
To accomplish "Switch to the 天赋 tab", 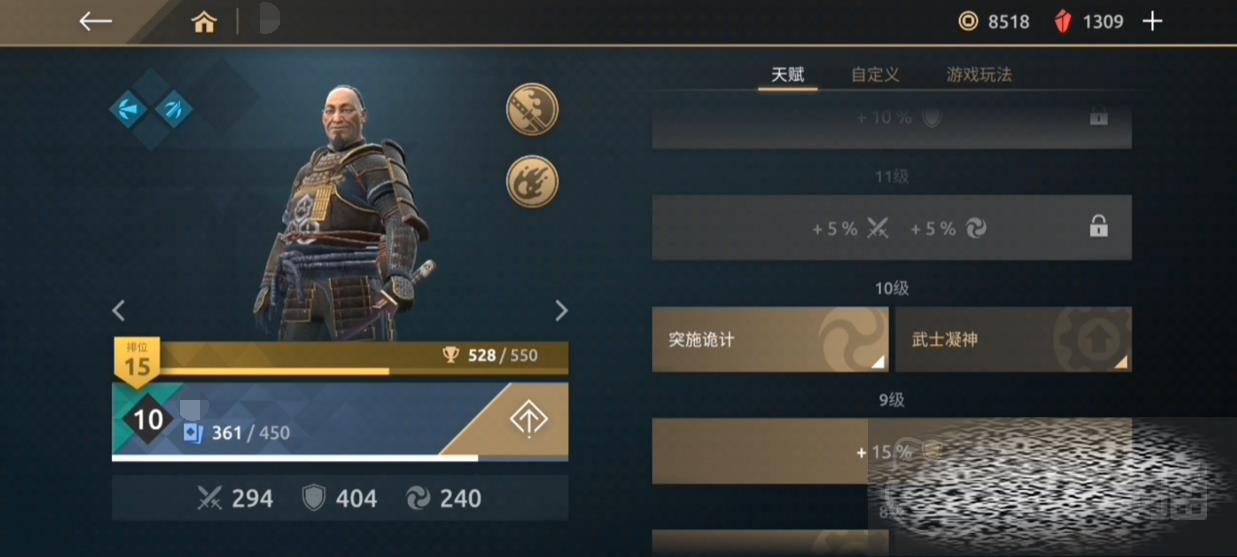I will tap(787, 75).
